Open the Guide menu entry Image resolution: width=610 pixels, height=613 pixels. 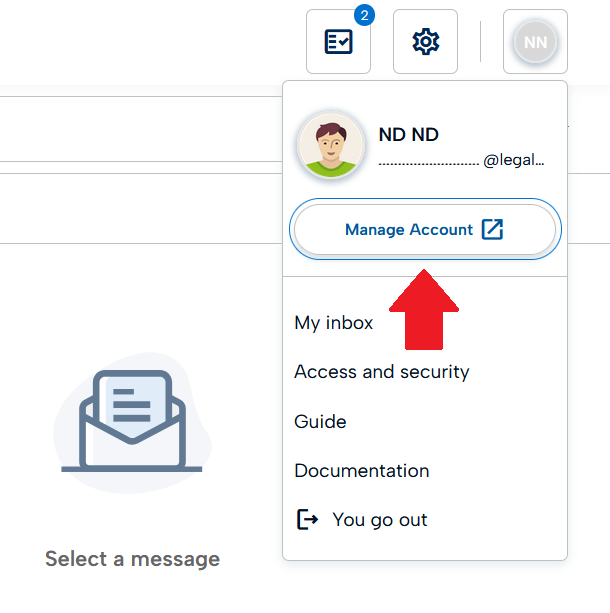[x=320, y=422]
